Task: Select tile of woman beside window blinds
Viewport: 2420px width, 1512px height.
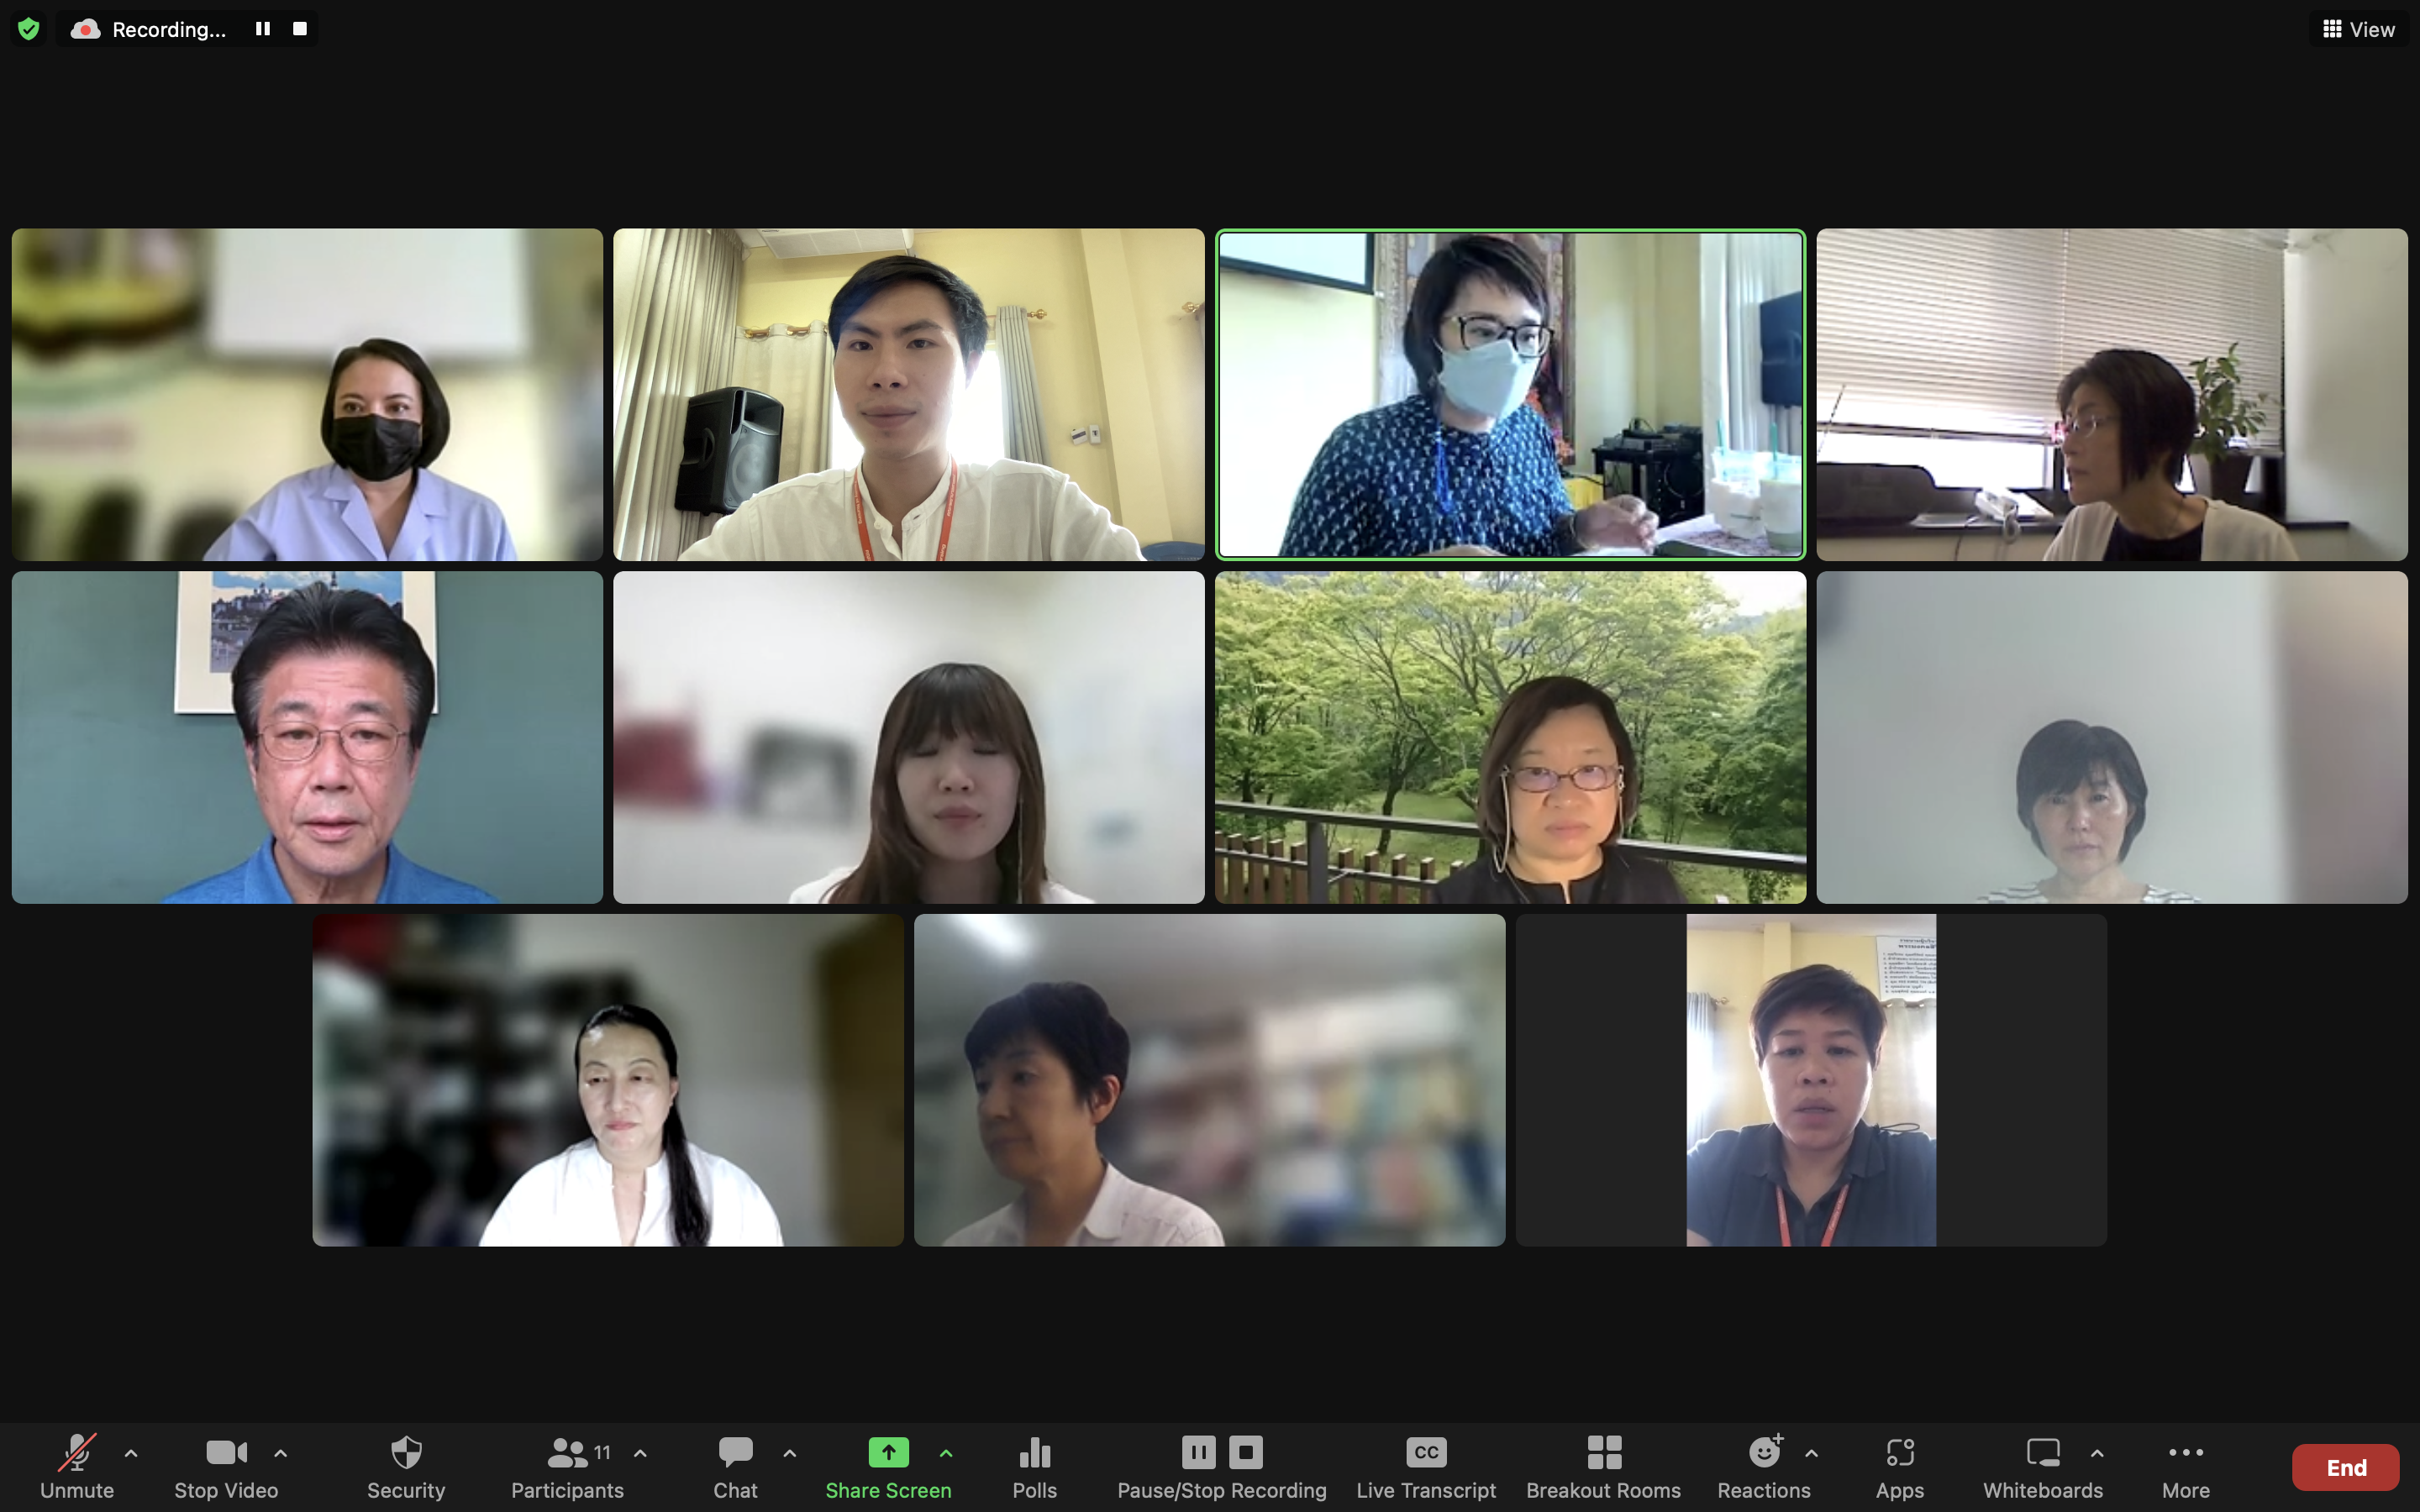Action: click(x=2112, y=394)
